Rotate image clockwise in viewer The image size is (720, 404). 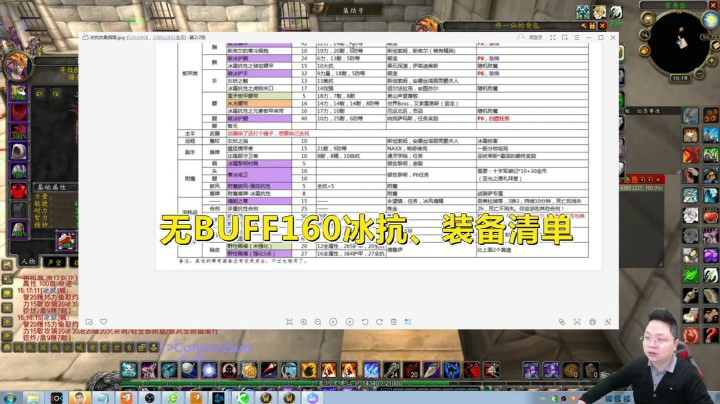[x=379, y=322]
